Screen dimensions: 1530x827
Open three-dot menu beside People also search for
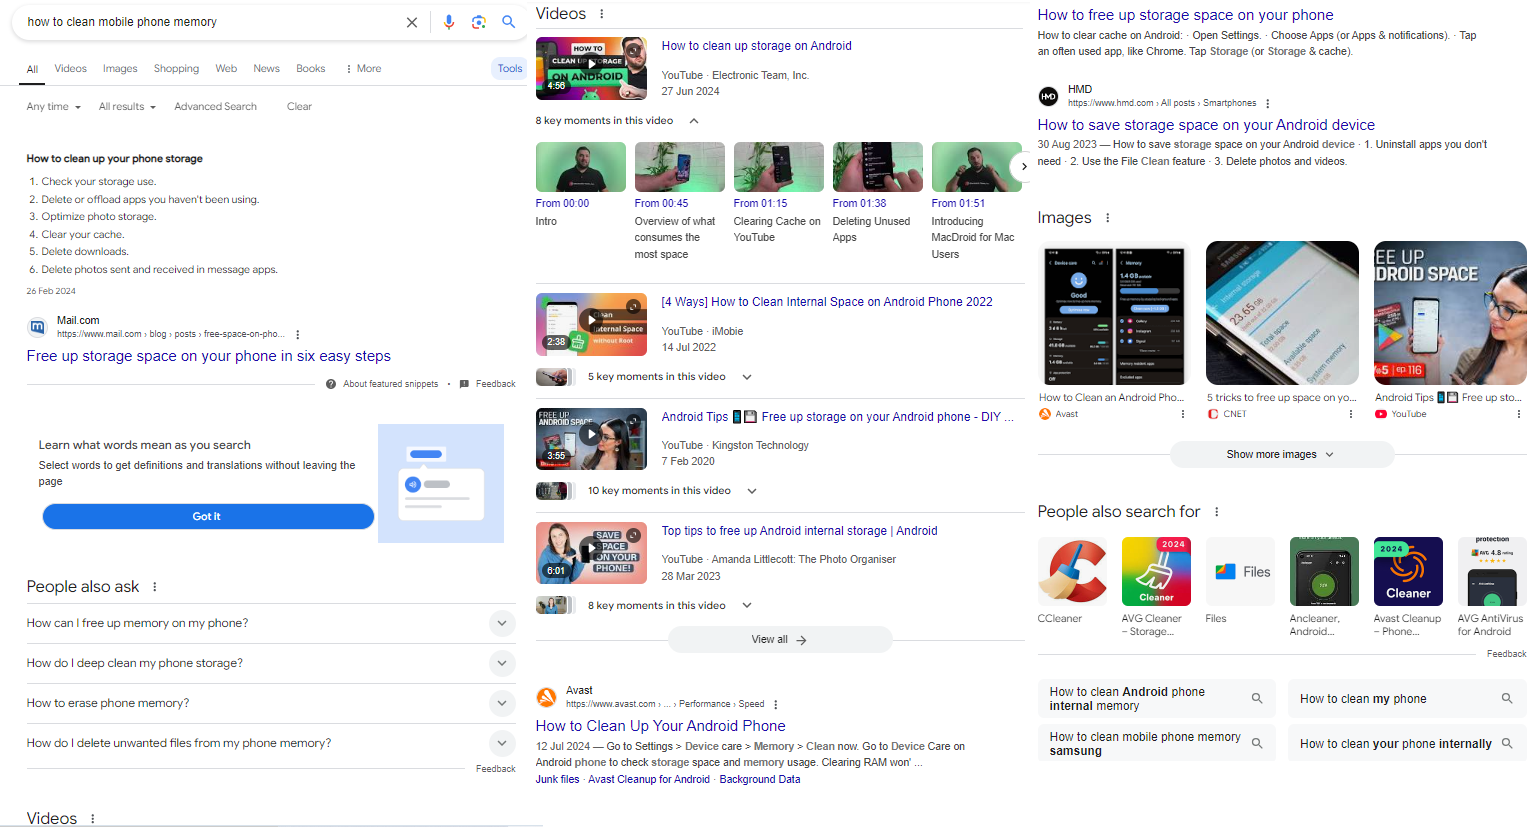point(1217,512)
